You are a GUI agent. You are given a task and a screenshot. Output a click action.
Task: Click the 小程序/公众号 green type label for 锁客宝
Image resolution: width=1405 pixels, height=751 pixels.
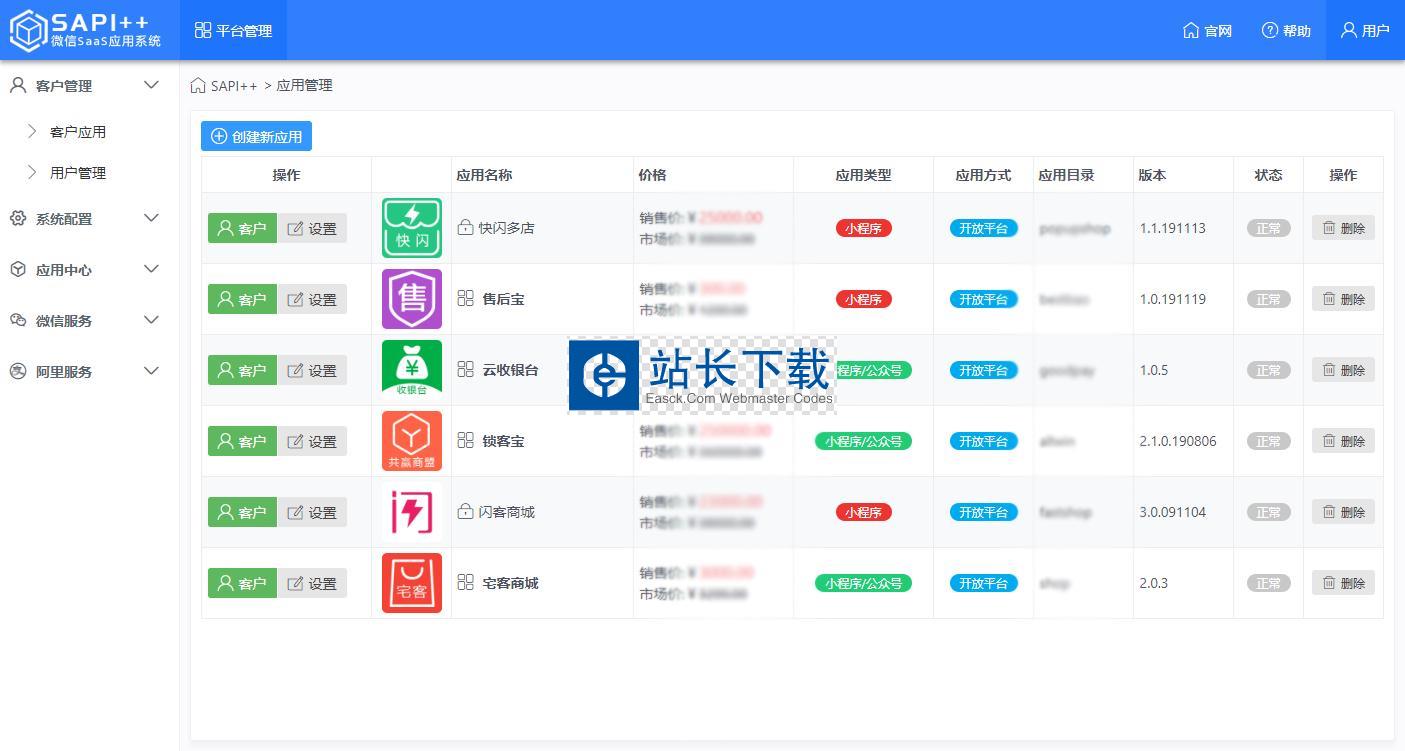(x=862, y=440)
